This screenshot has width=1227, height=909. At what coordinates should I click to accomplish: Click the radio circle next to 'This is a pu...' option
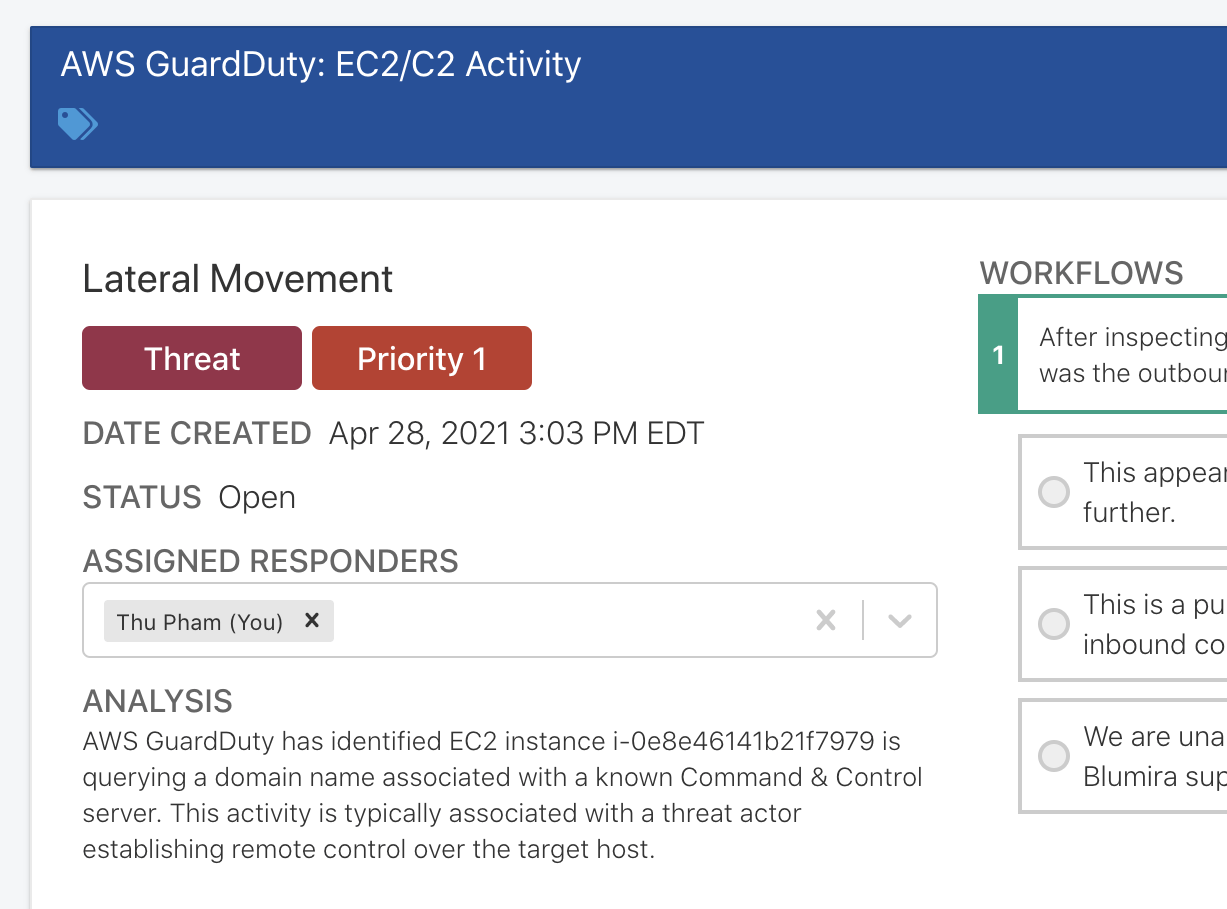pyautogui.click(x=1054, y=623)
